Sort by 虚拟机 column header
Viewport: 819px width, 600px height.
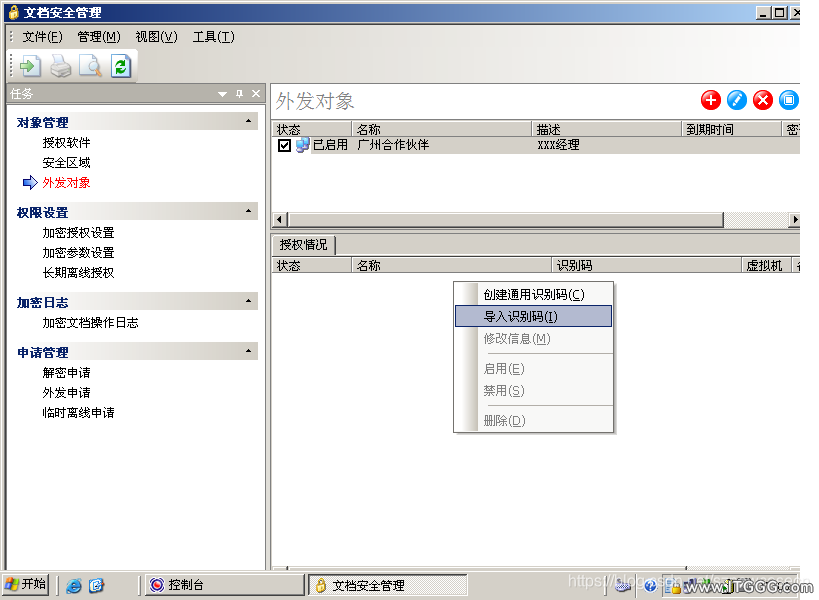click(767, 265)
